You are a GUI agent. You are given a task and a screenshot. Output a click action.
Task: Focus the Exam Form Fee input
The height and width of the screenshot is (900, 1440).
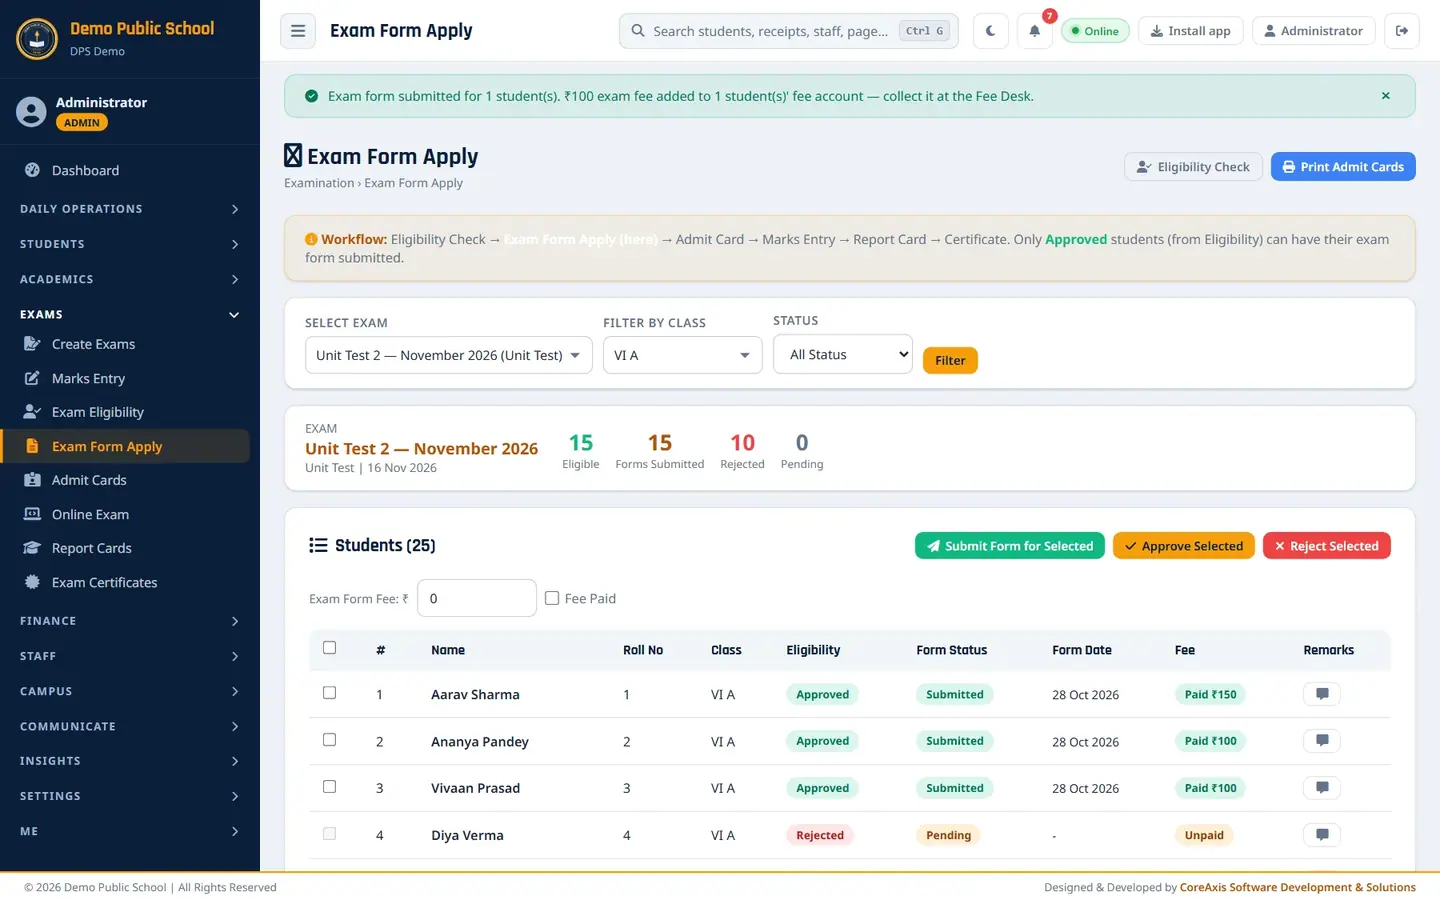click(x=477, y=598)
